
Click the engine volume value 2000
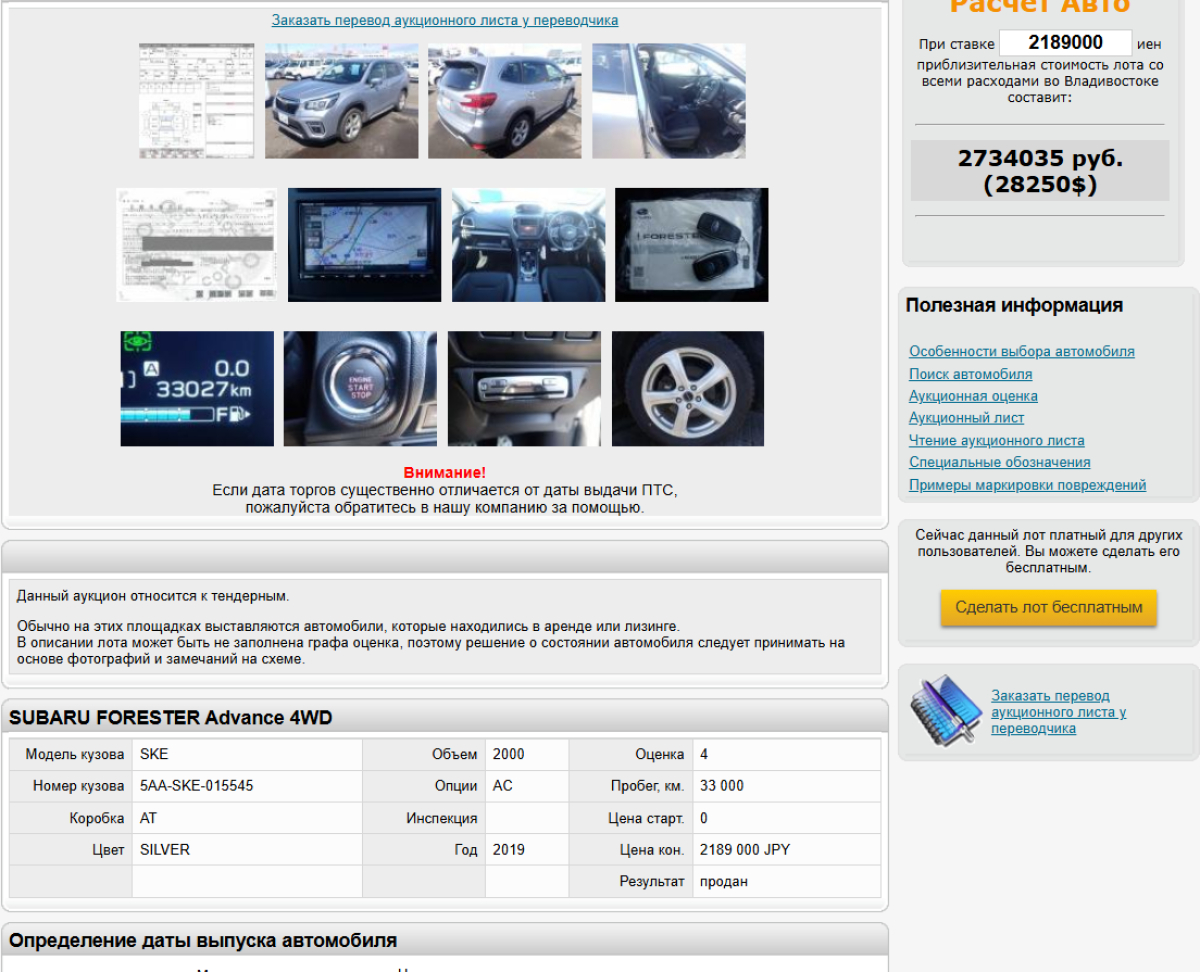[509, 754]
